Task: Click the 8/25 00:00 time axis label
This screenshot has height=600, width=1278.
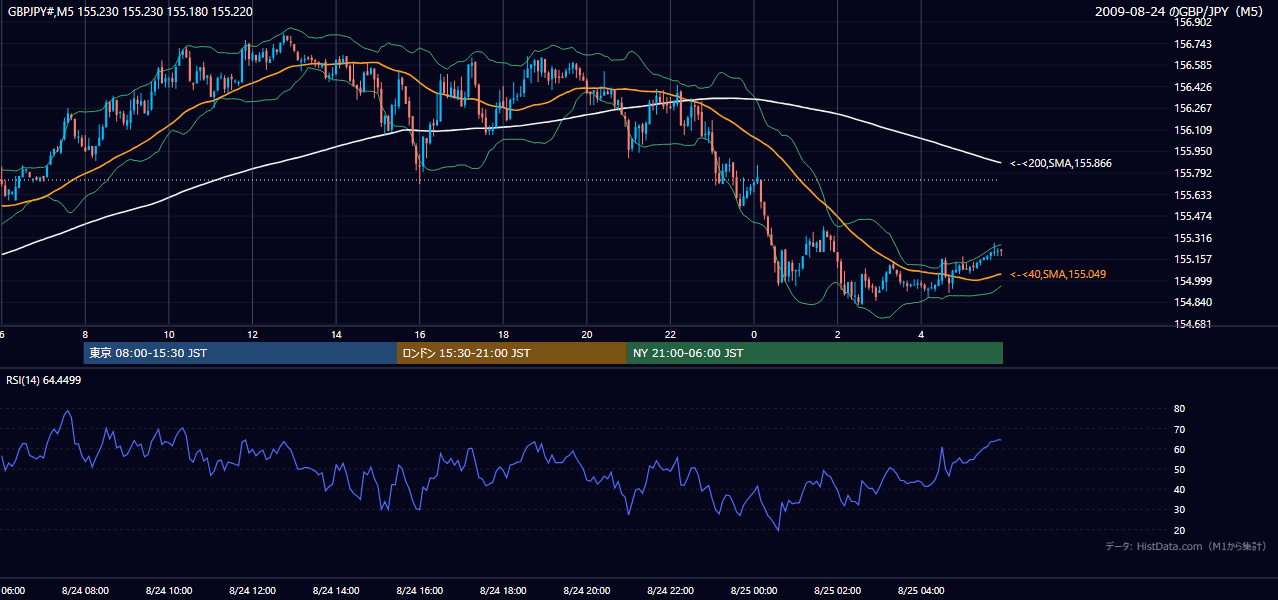Action: pyautogui.click(x=754, y=590)
